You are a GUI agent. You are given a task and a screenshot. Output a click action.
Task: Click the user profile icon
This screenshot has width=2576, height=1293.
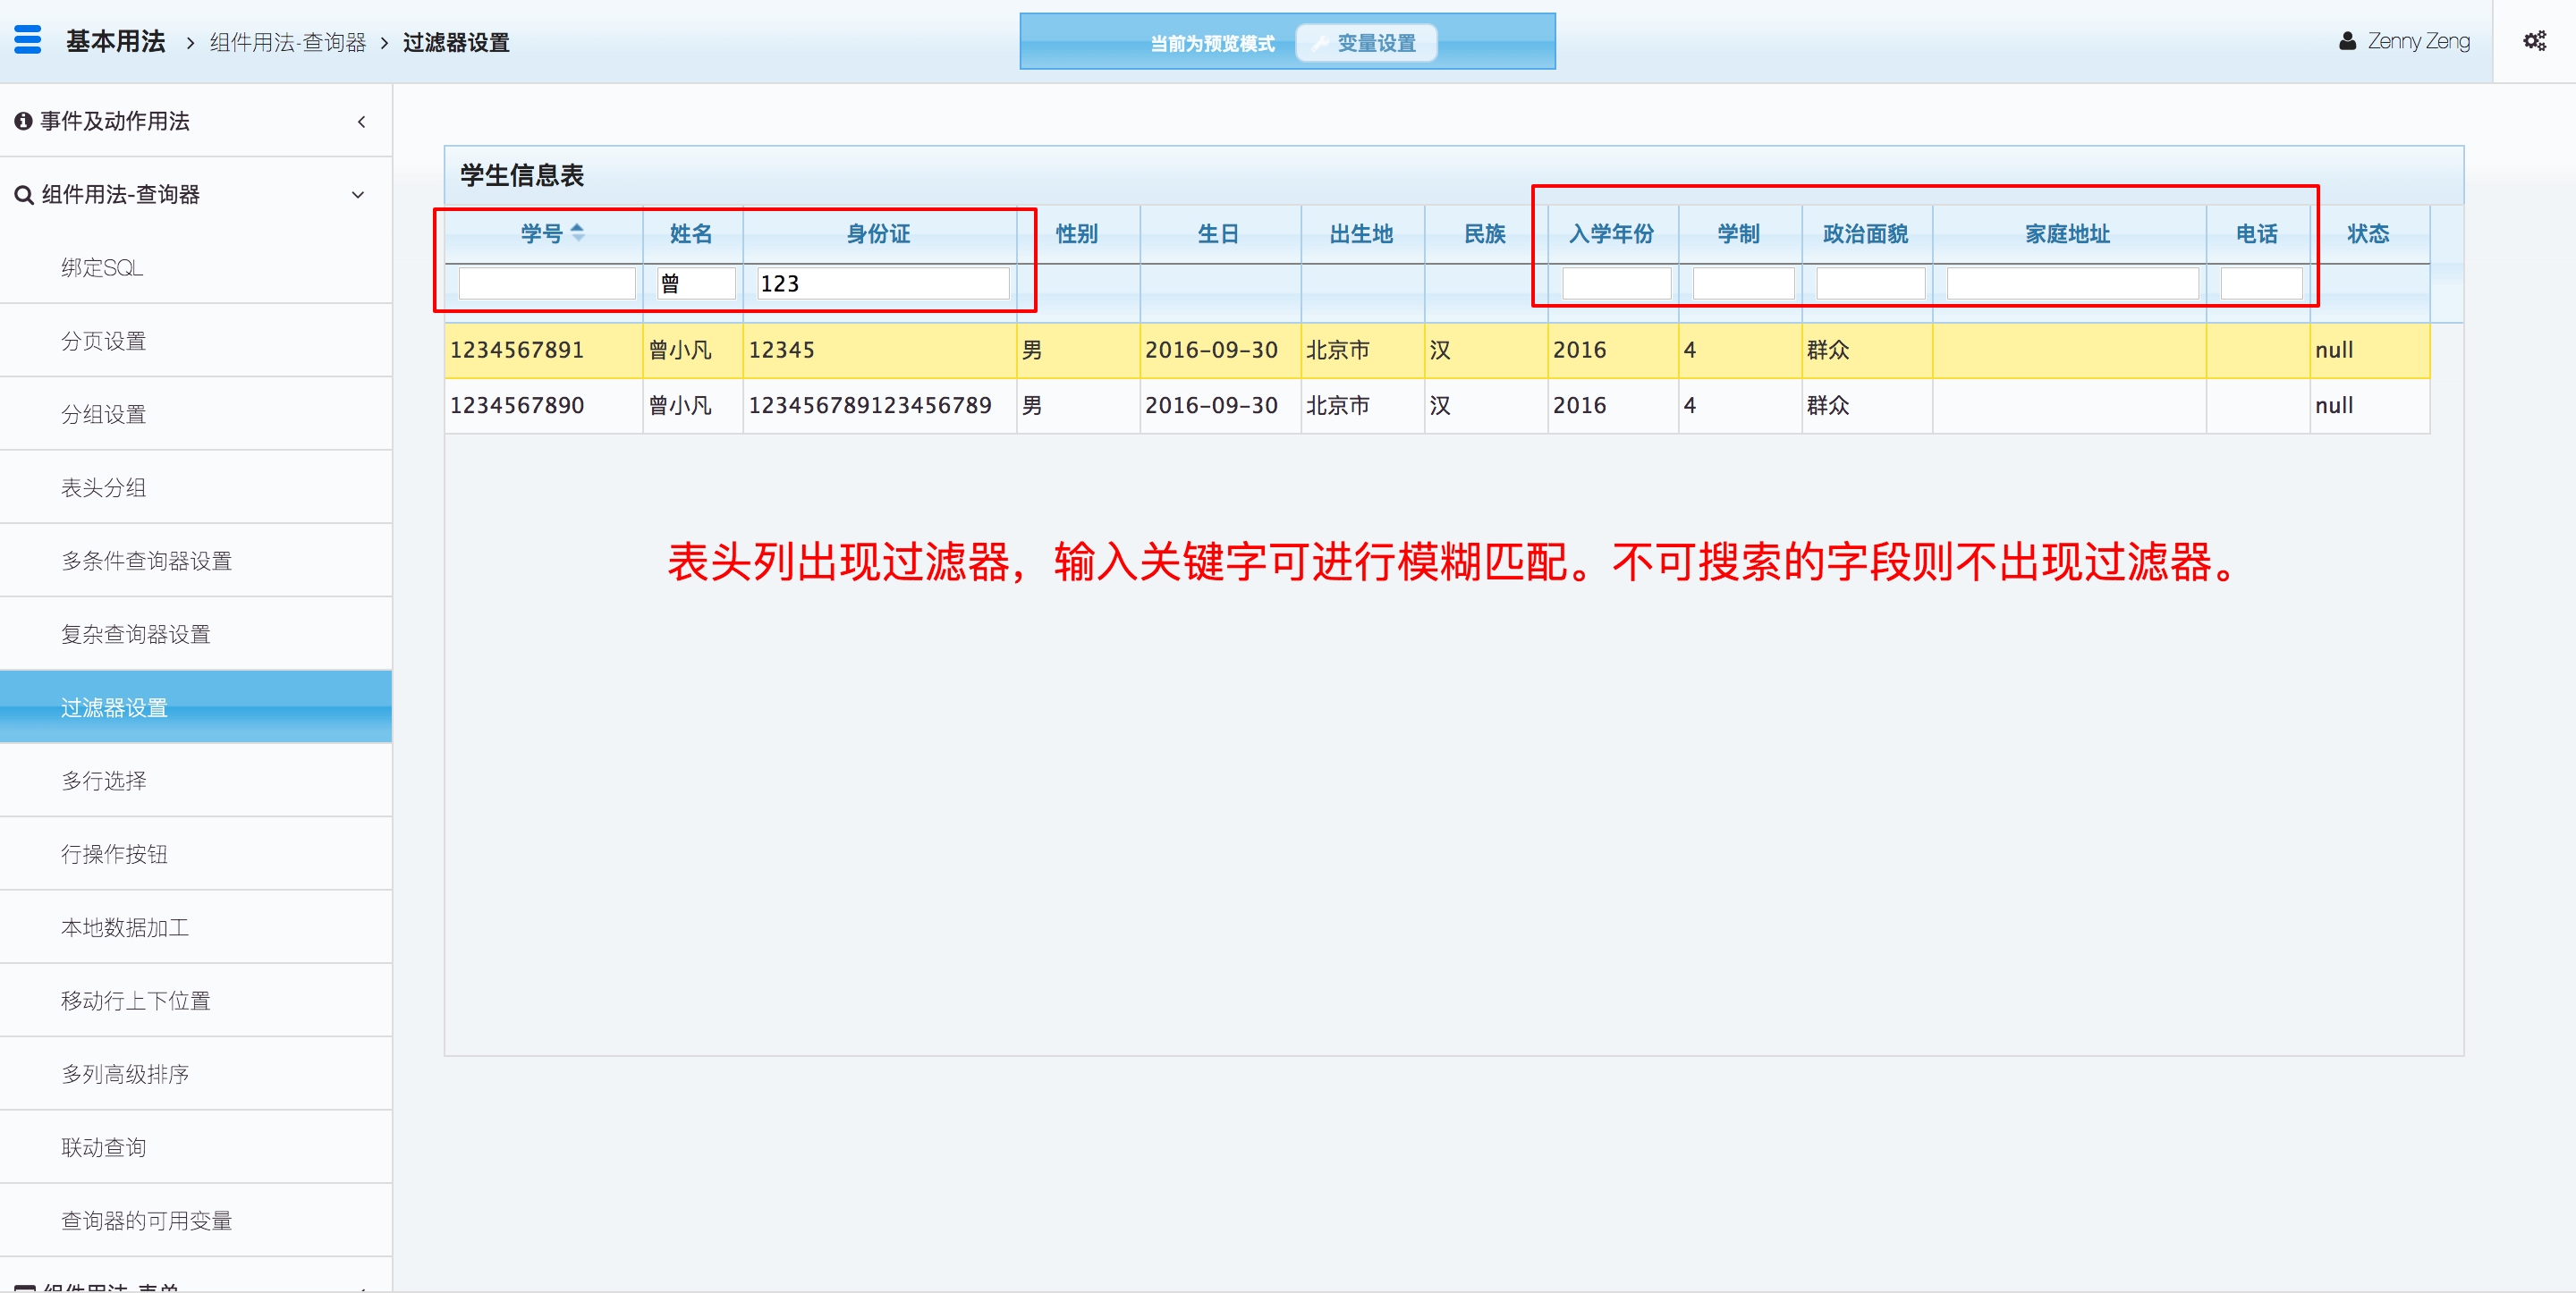point(2347,41)
